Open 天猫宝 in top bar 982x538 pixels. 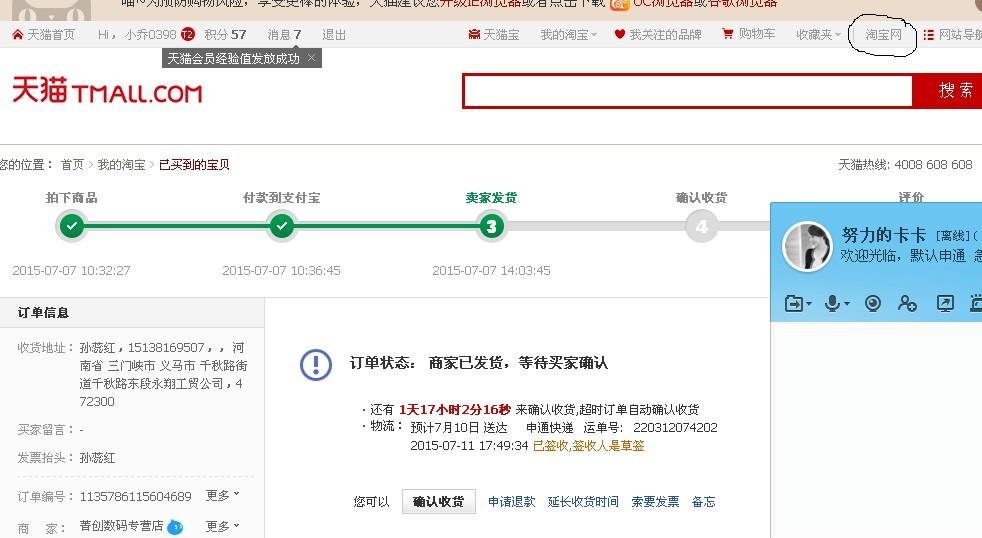tap(501, 34)
